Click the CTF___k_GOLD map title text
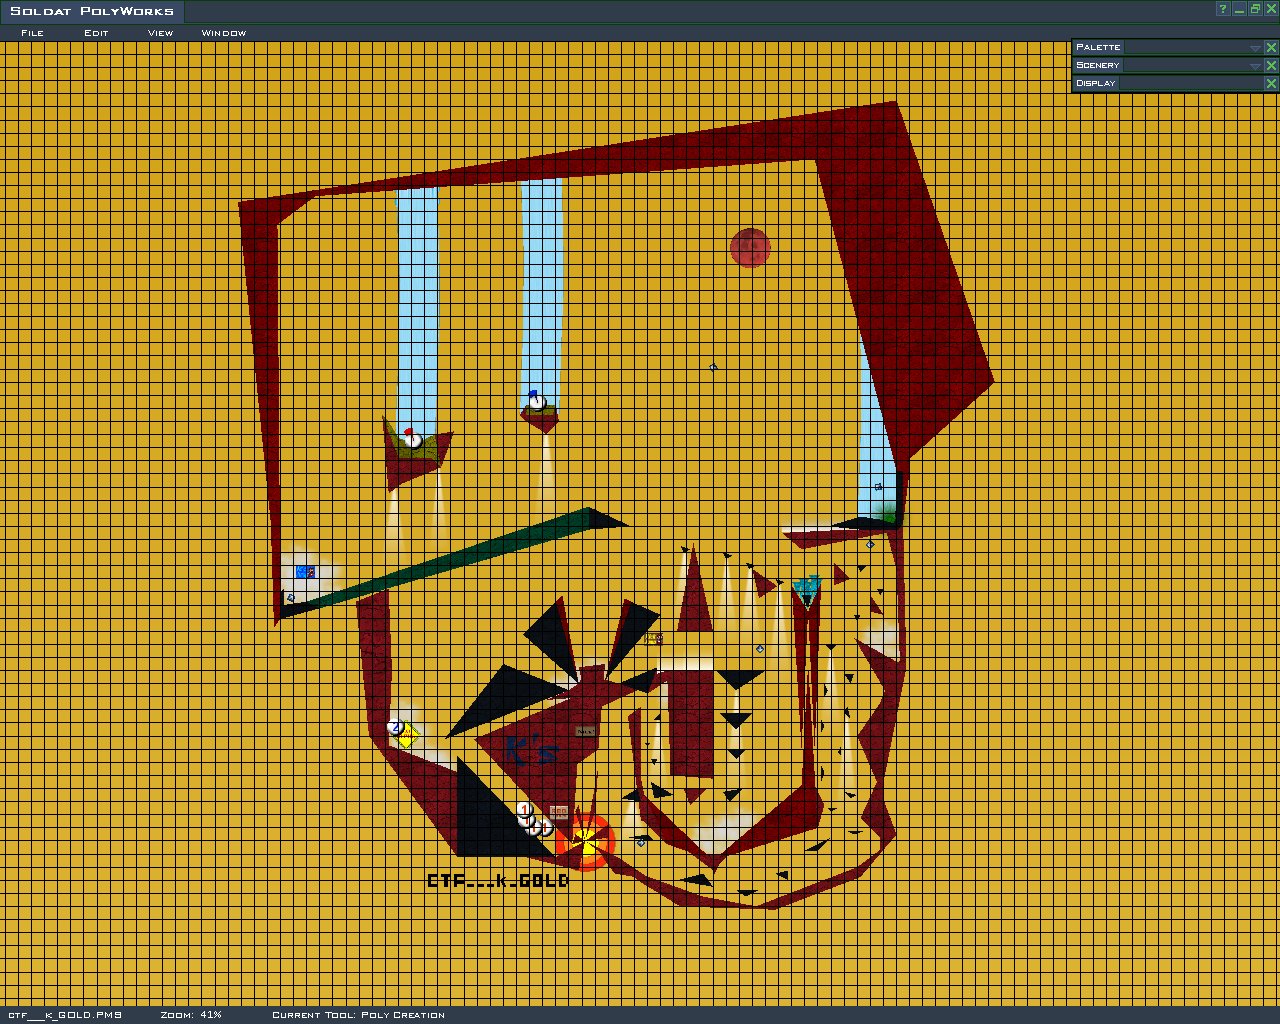The image size is (1280, 1024). click(497, 881)
